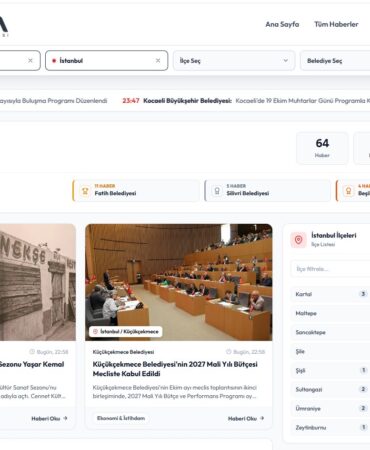Focus the İlçe filtrele search field

pos(330,269)
